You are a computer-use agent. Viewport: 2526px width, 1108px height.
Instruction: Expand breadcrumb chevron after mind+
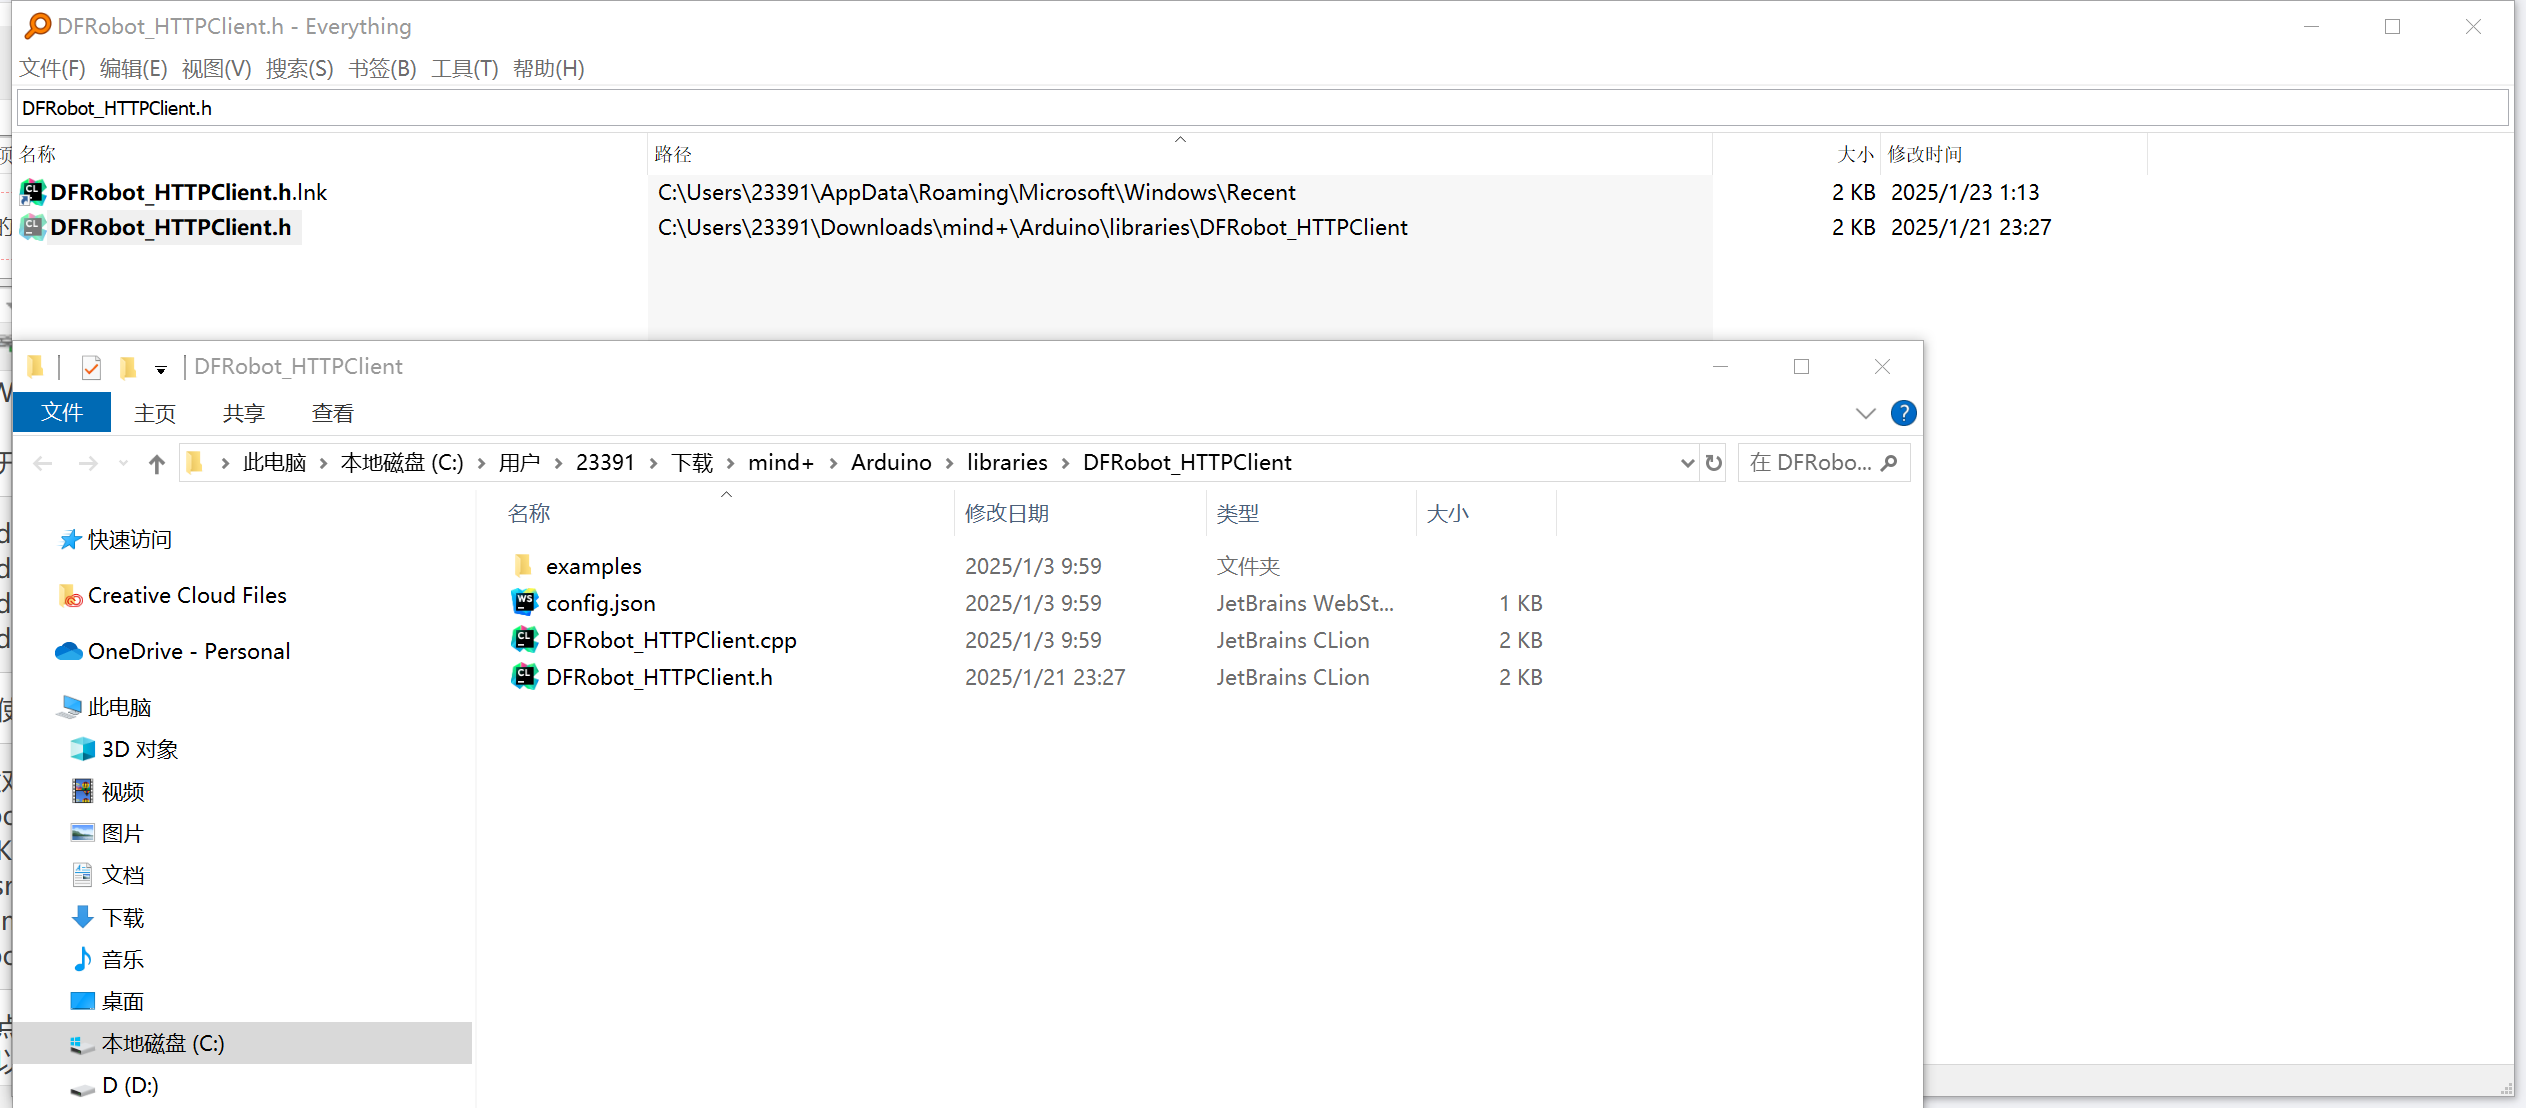(x=833, y=463)
